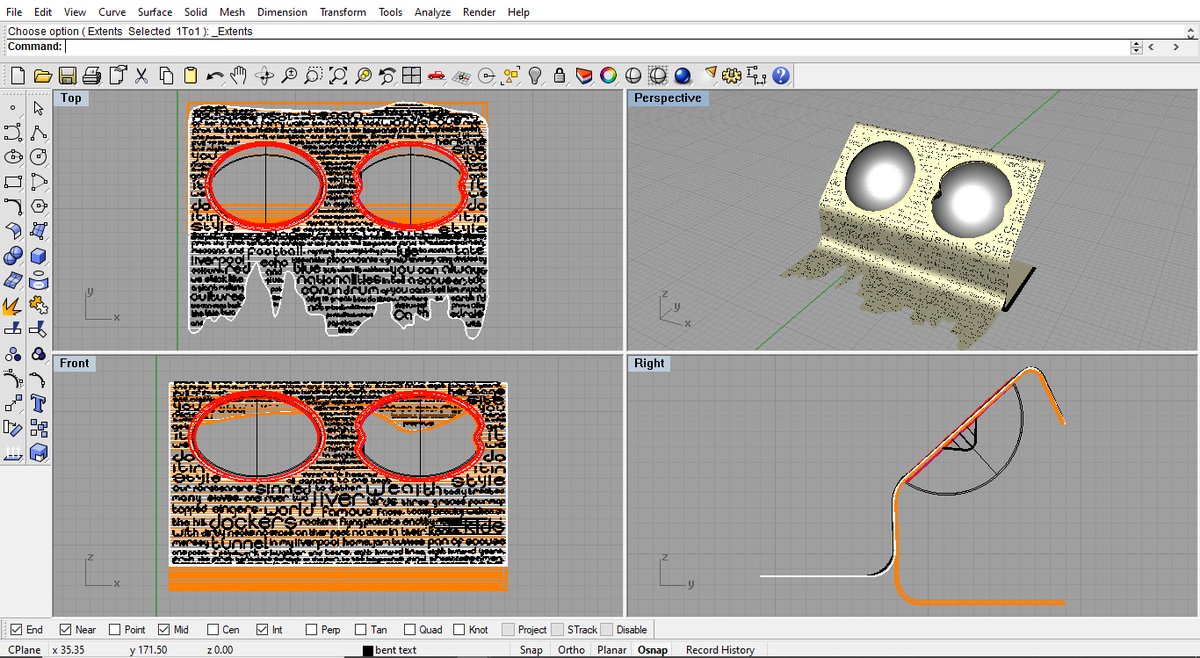The width and height of the screenshot is (1200, 658).
Task: Enable the Point osnap checkbox
Action: click(114, 630)
